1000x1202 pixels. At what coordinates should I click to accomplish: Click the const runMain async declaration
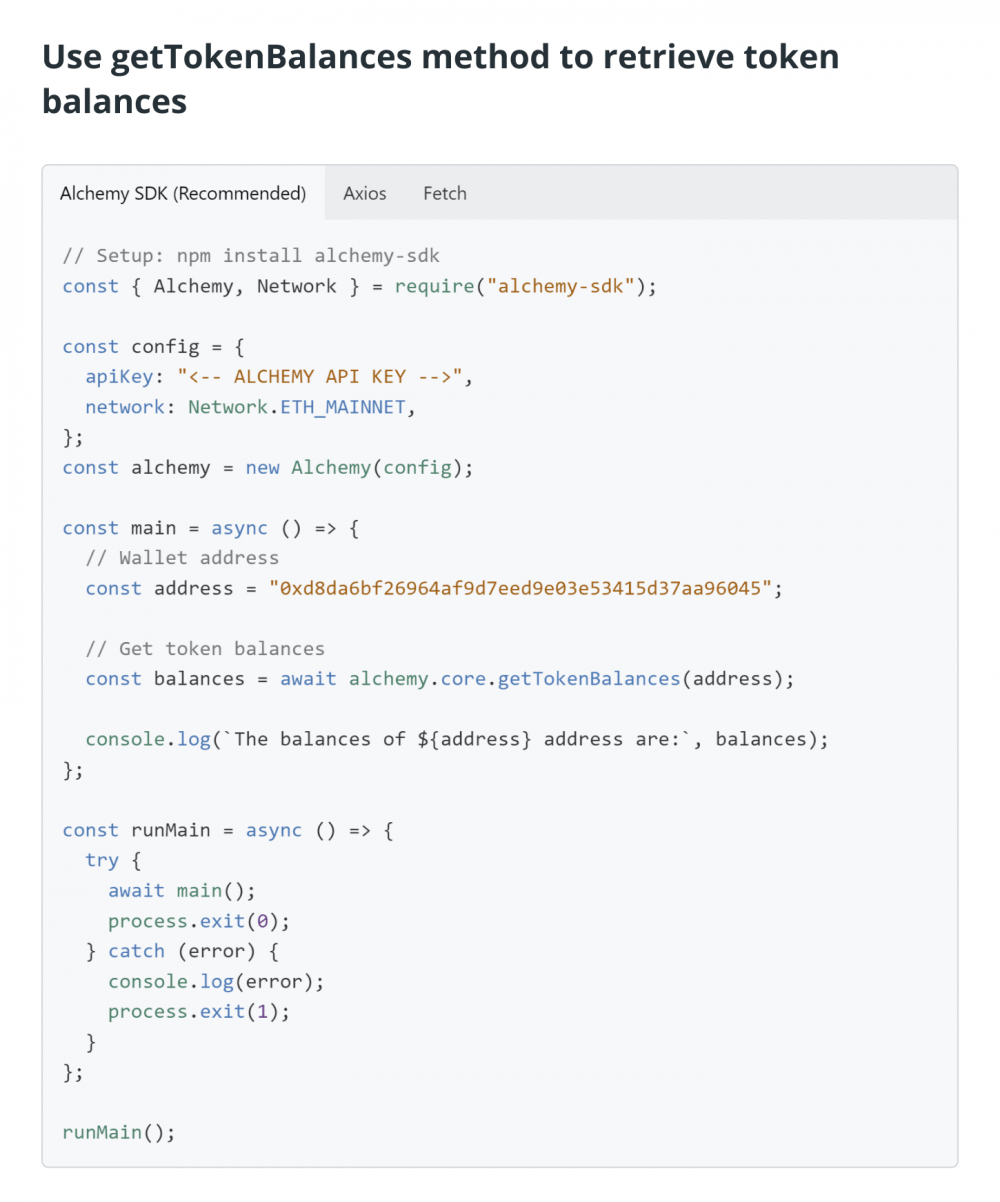pos(227,830)
